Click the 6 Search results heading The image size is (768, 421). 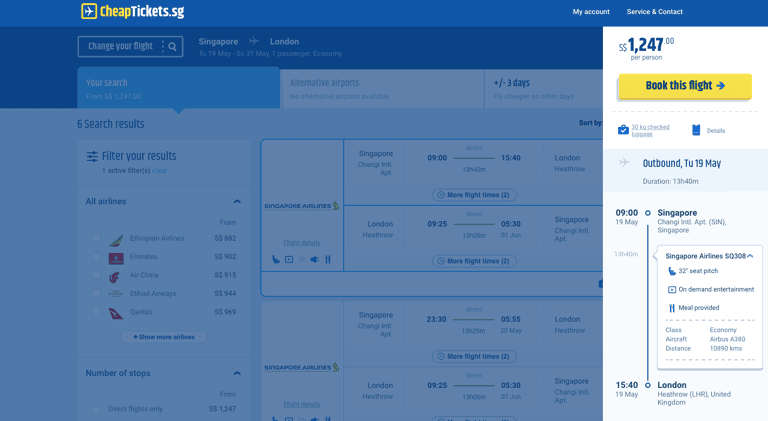111,124
